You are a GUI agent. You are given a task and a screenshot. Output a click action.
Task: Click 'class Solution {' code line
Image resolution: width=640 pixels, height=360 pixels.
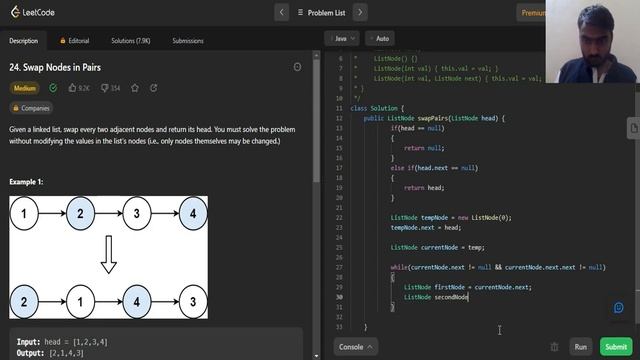(377, 108)
